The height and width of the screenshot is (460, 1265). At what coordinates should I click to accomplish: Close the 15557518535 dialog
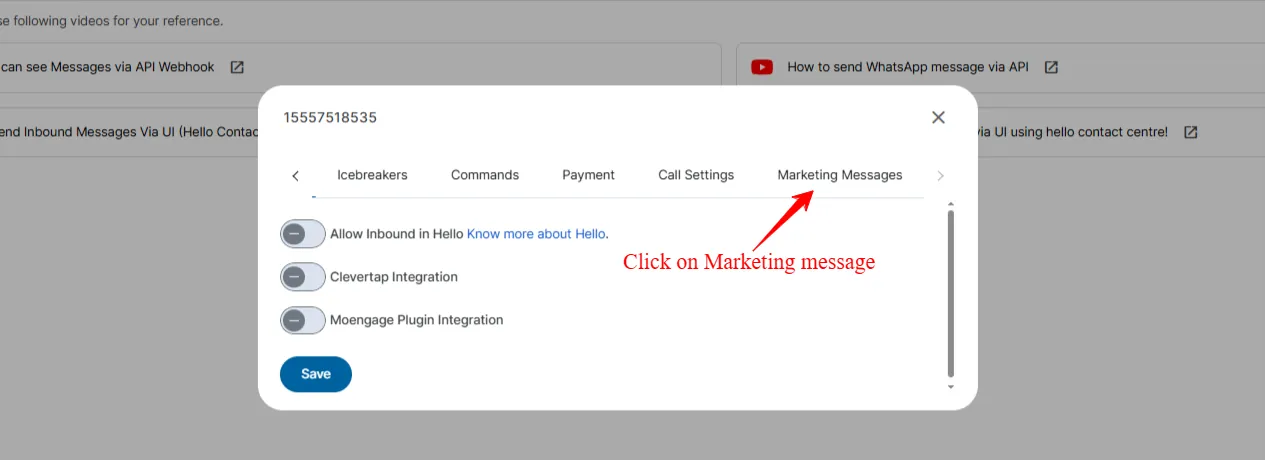coord(938,117)
